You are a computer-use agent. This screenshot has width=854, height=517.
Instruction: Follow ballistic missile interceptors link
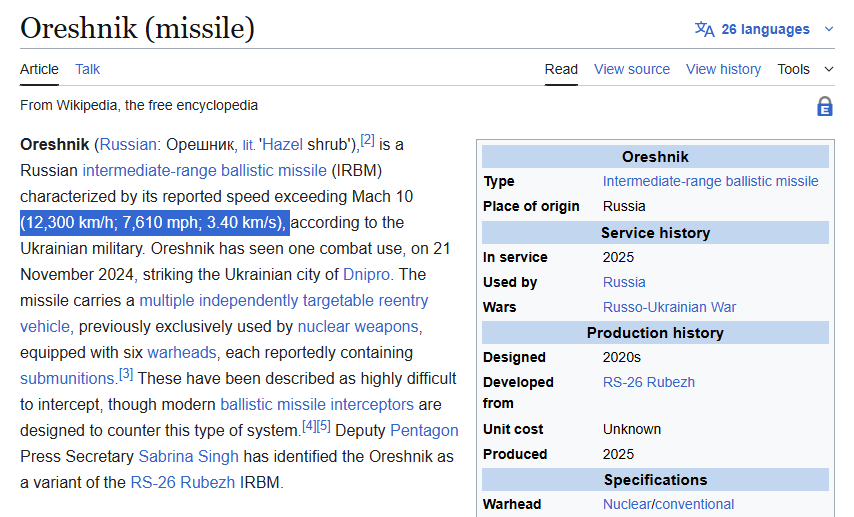[317, 404]
